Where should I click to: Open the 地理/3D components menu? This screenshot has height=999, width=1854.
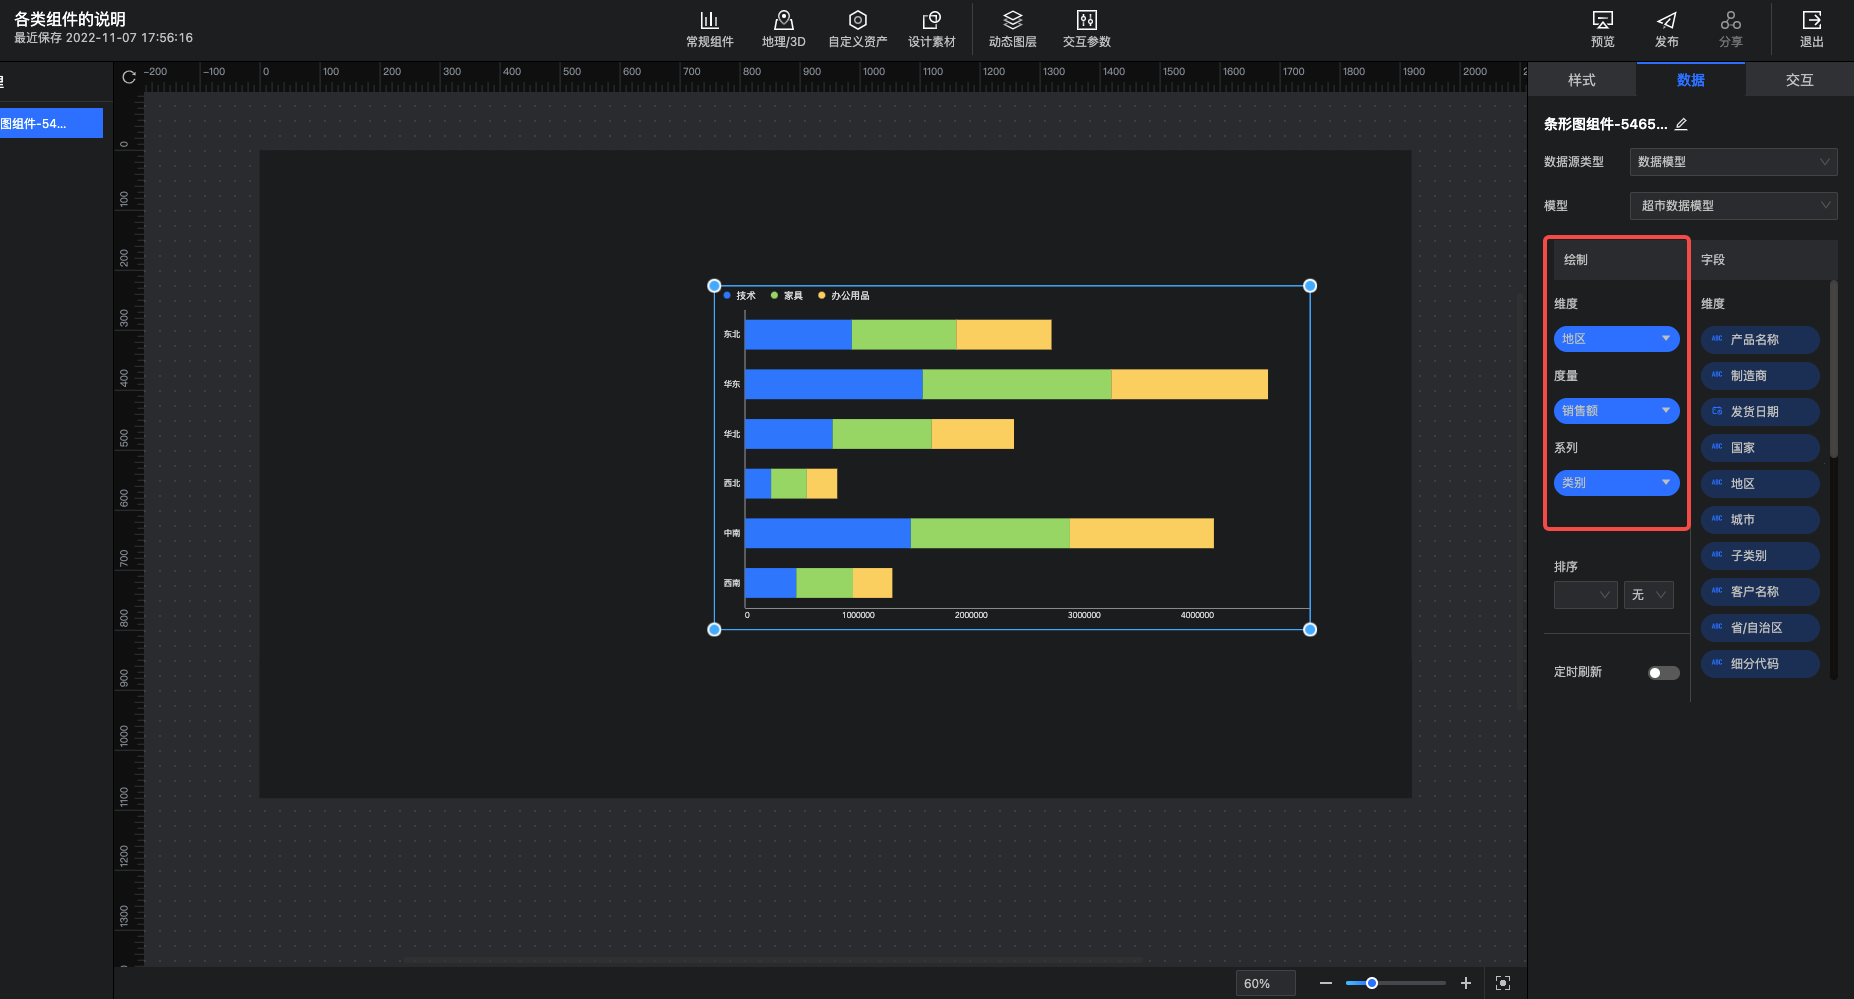point(783,29)
